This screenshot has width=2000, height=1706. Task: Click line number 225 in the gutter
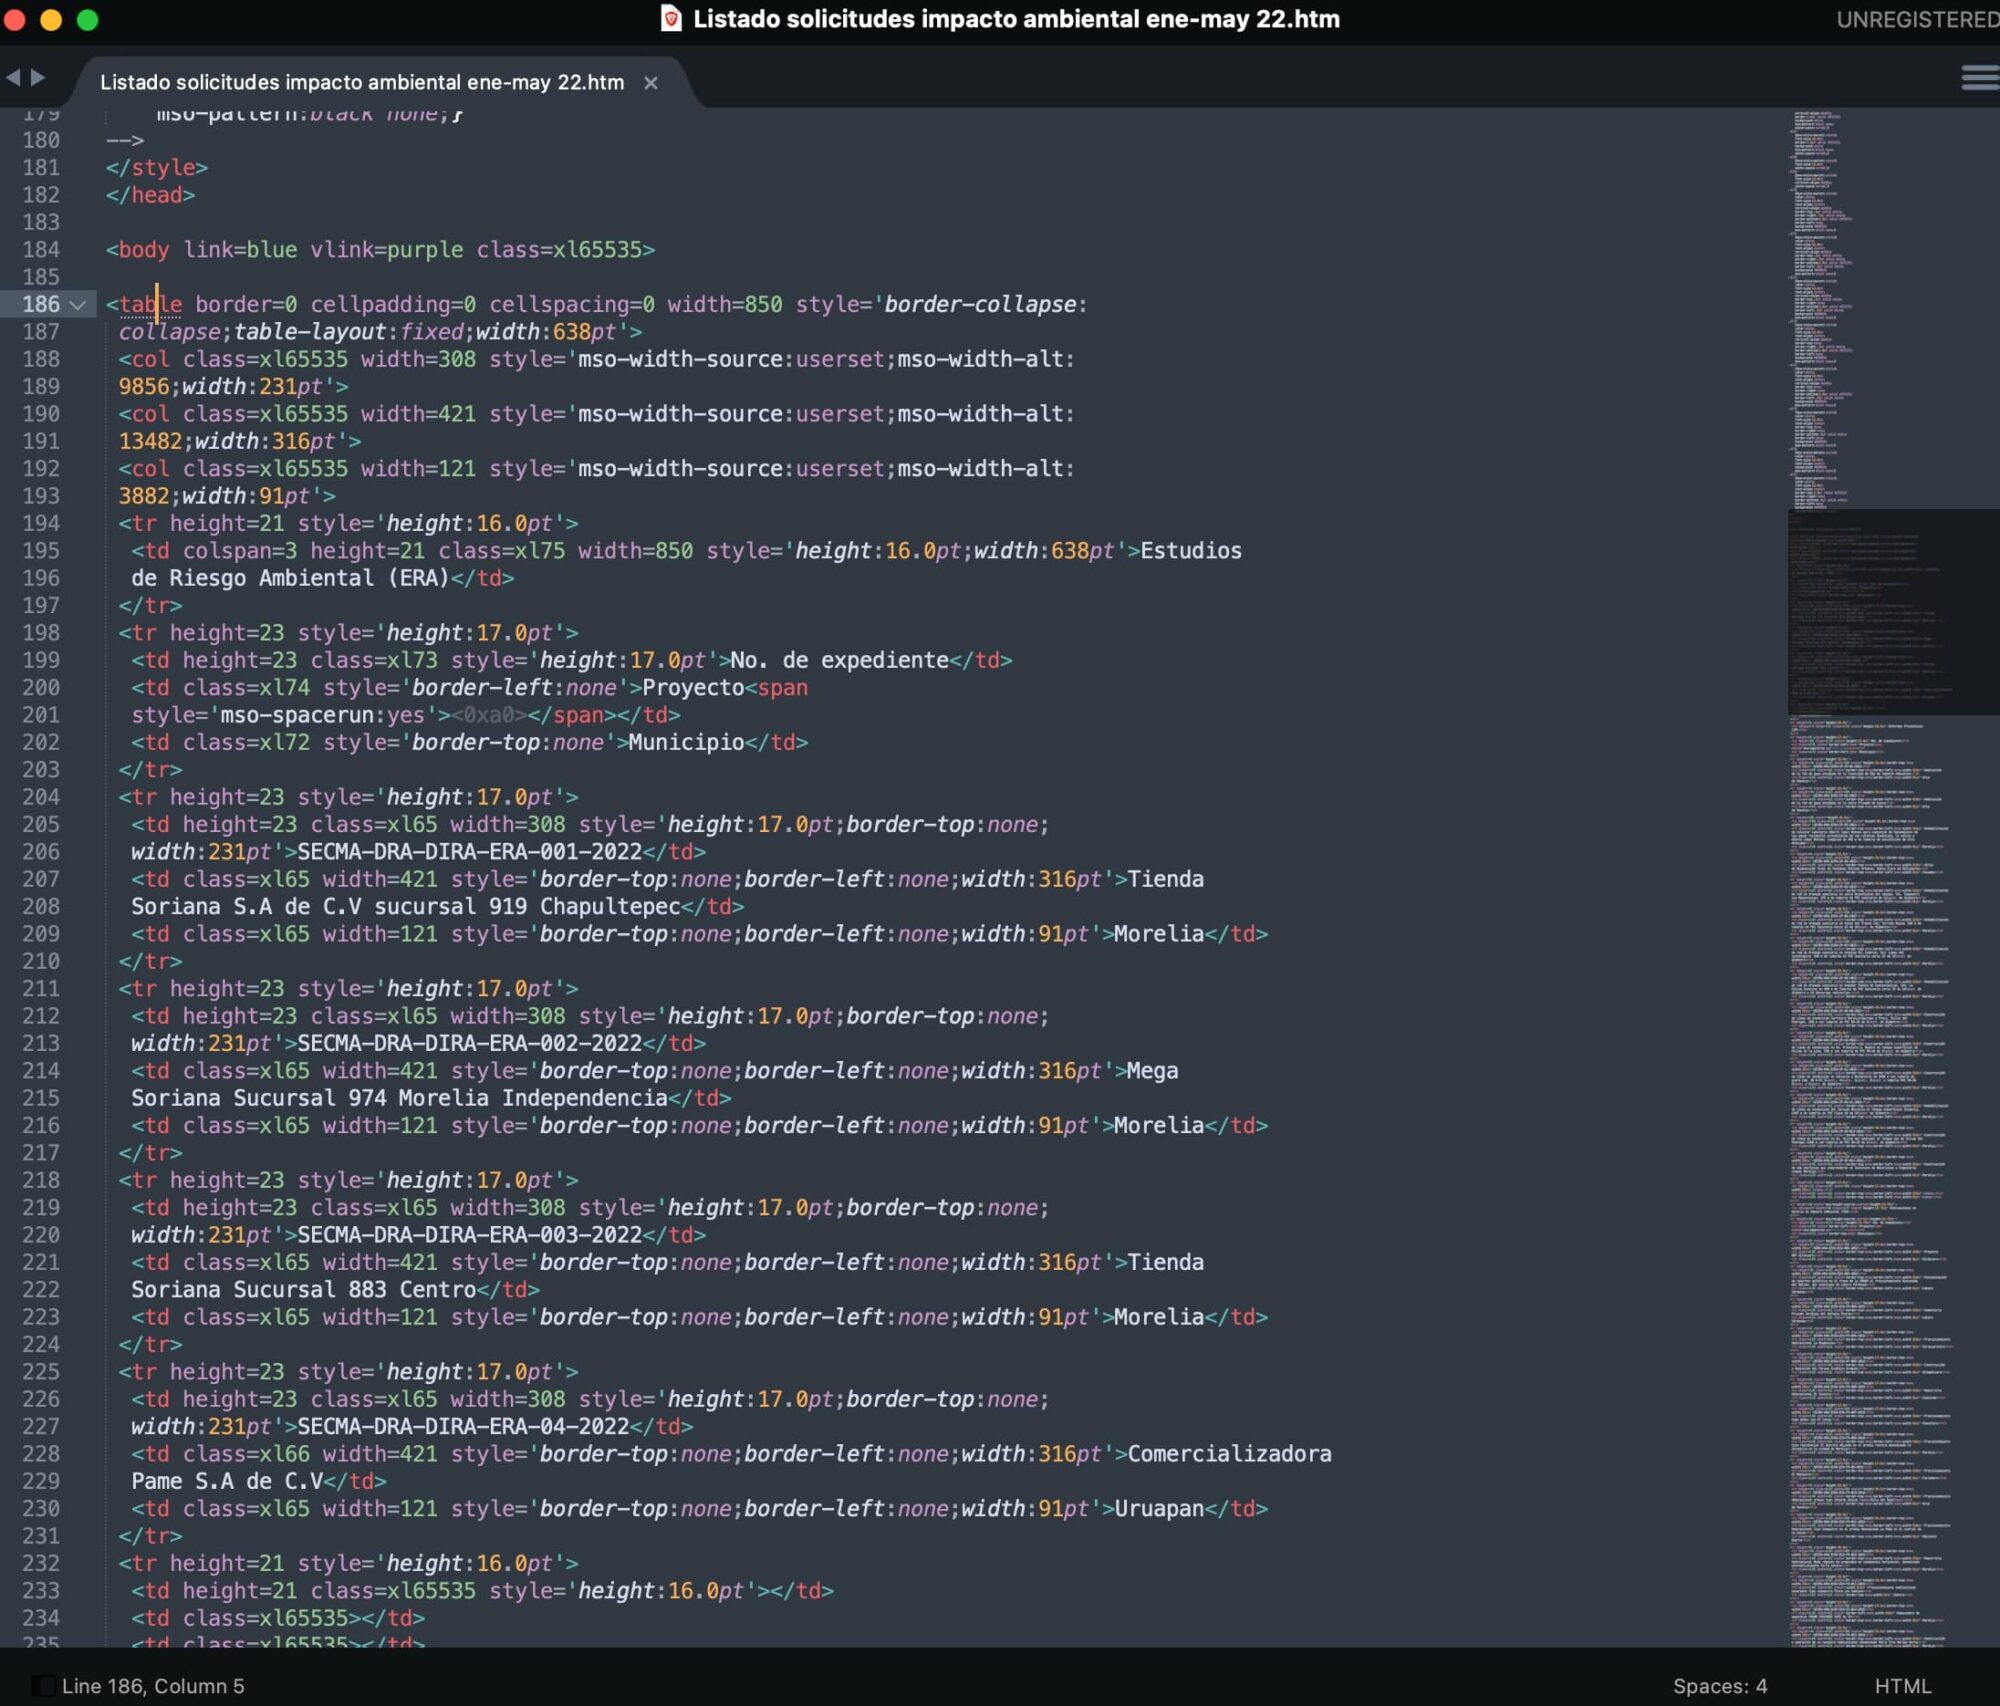pyautogui.click(x=41, y=1371)
